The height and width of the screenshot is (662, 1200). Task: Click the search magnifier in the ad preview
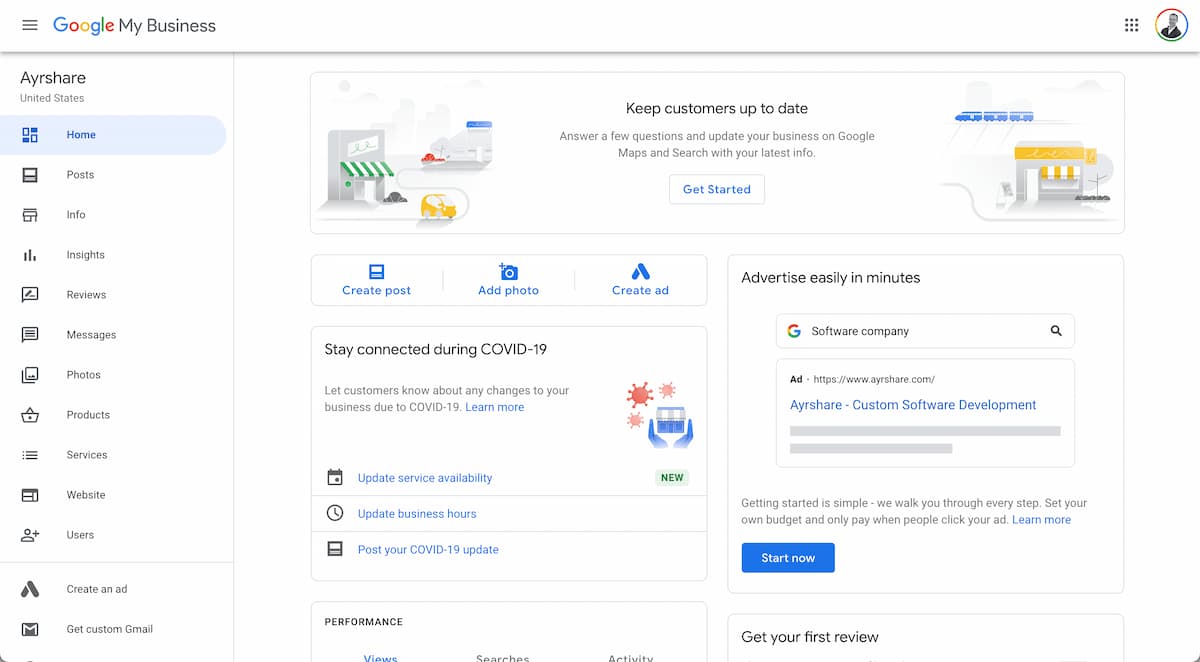(x=1056, y=330)
